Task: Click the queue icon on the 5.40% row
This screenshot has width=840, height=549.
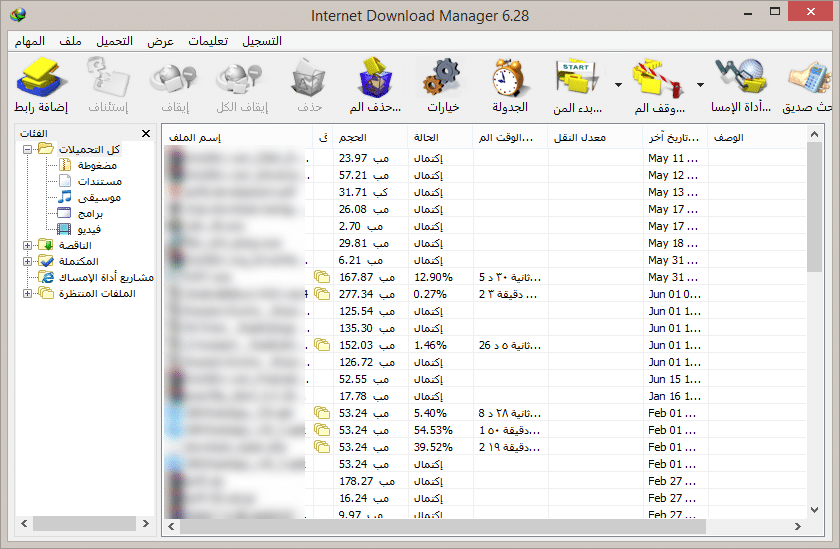Action: coord(322,413)
